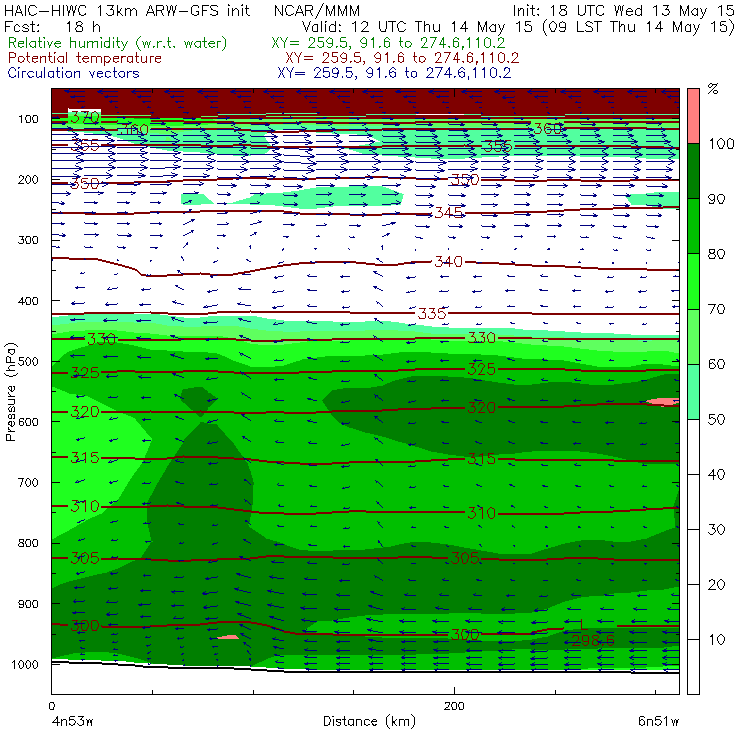Click the '10' colorbar tick label
The width and height of the screenshot is (740, 740).
pos(716,639)
